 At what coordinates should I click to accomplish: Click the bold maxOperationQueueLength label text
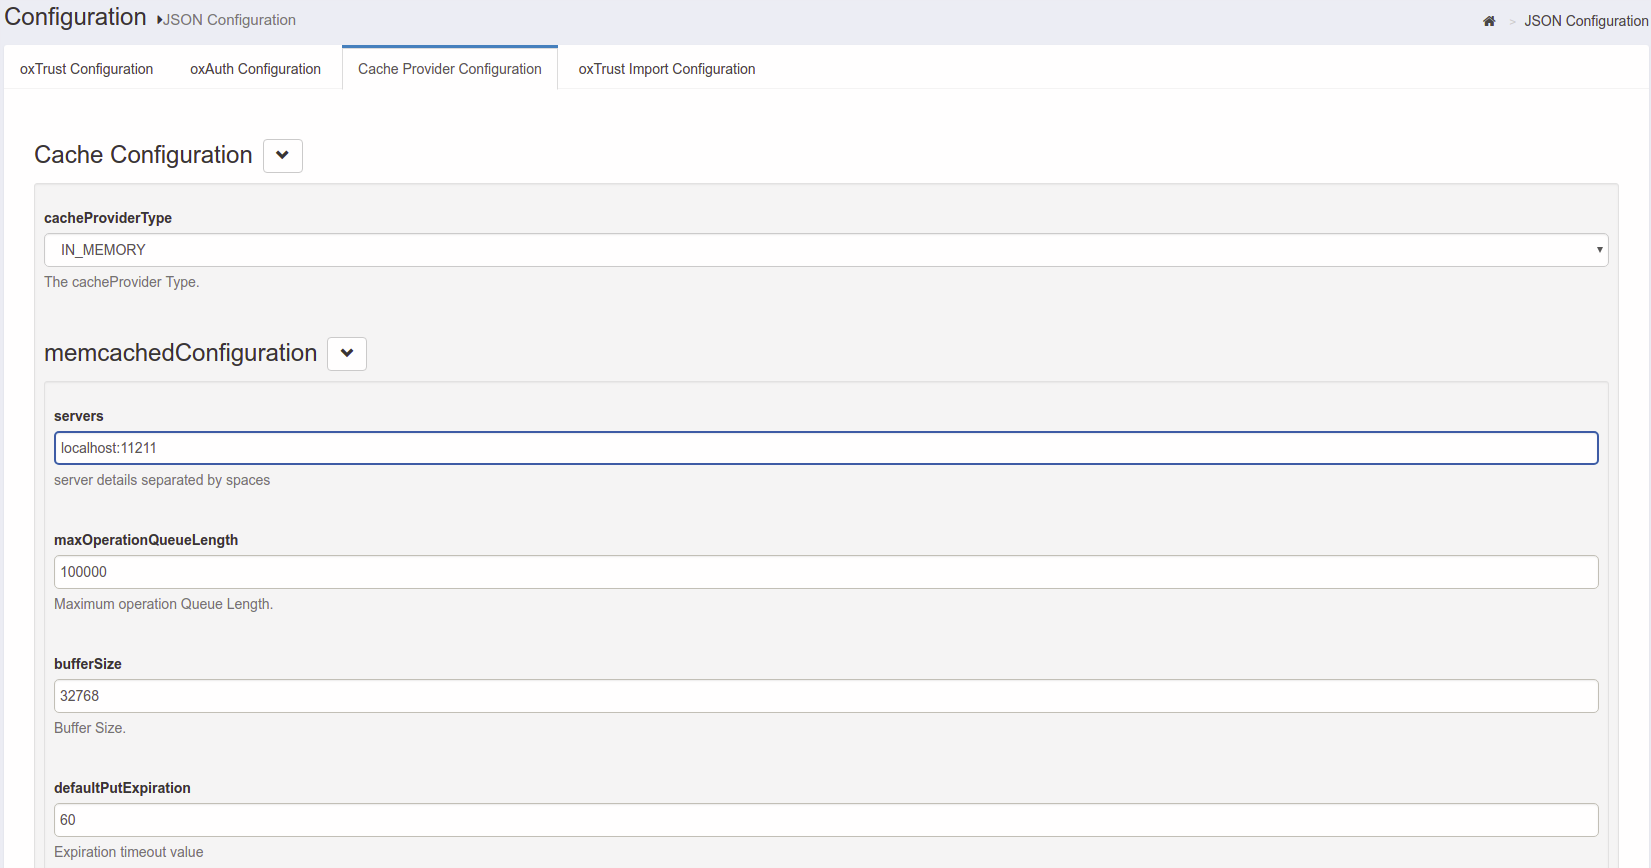point(146,540)
